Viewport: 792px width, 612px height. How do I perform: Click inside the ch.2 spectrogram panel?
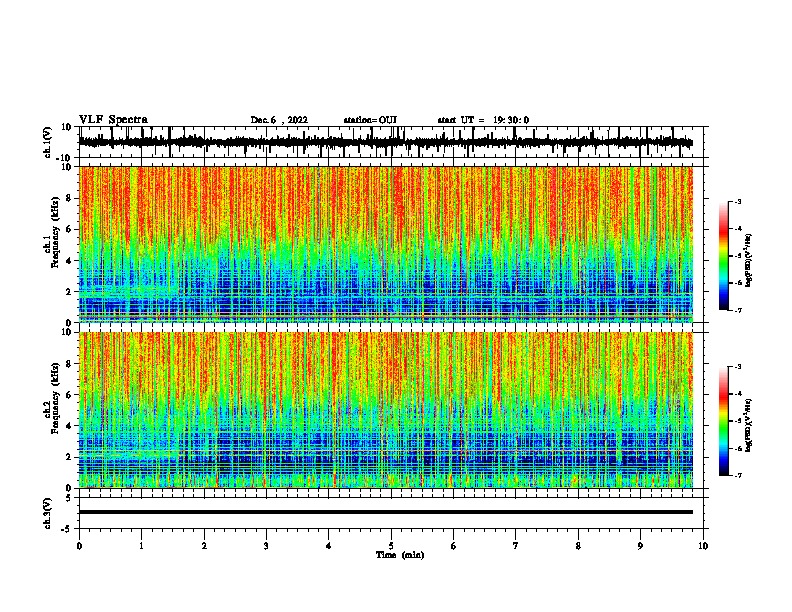coord(385,410)
